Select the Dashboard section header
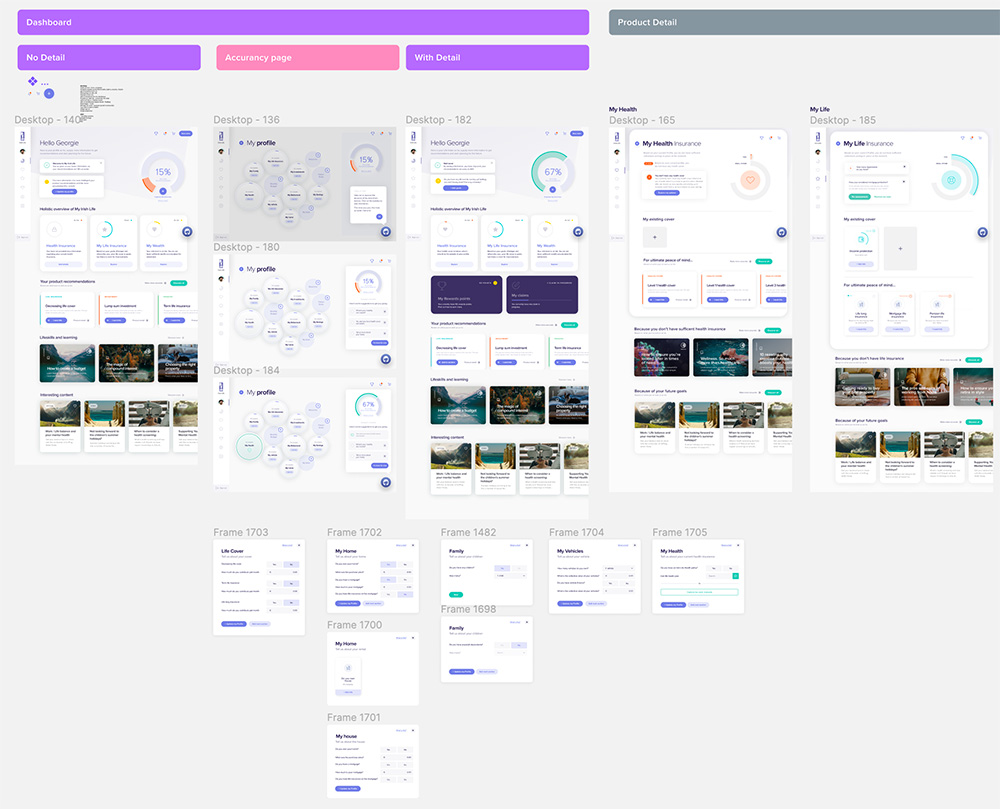Screen dimensions: 1000x809 pos(302,22)
